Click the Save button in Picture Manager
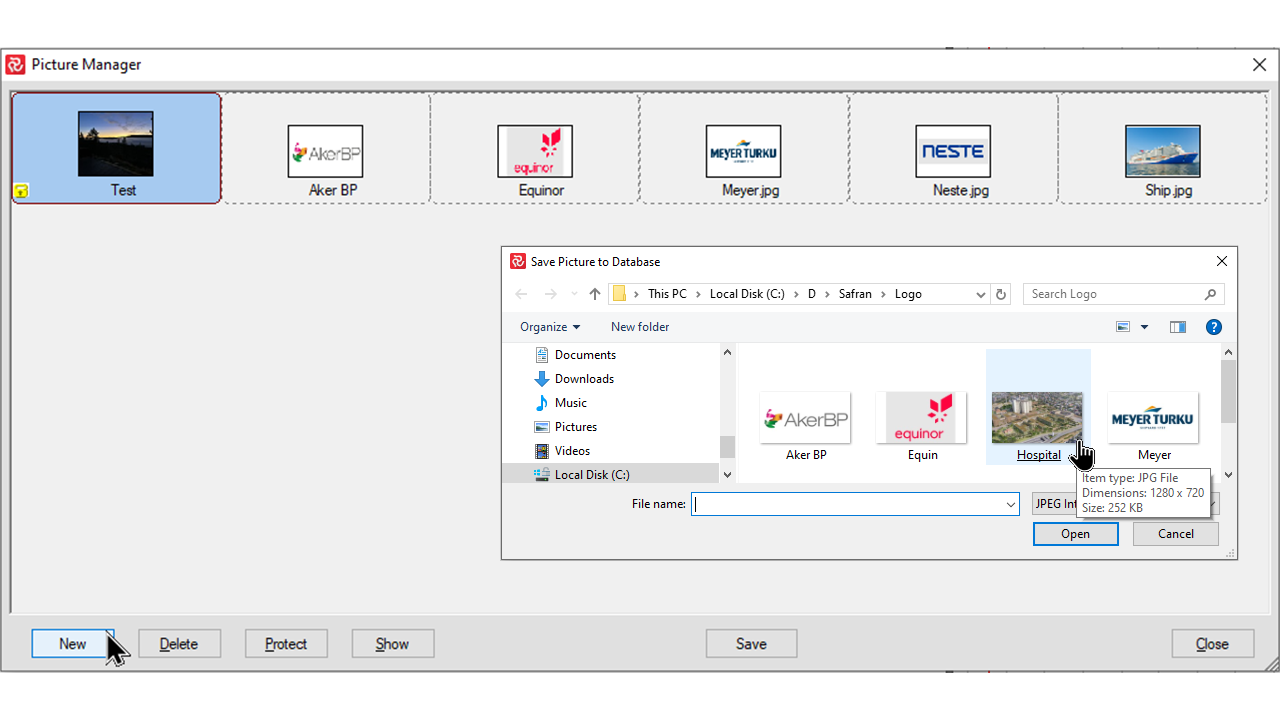This screenshot has width=1280, height=720. point(751,644)
